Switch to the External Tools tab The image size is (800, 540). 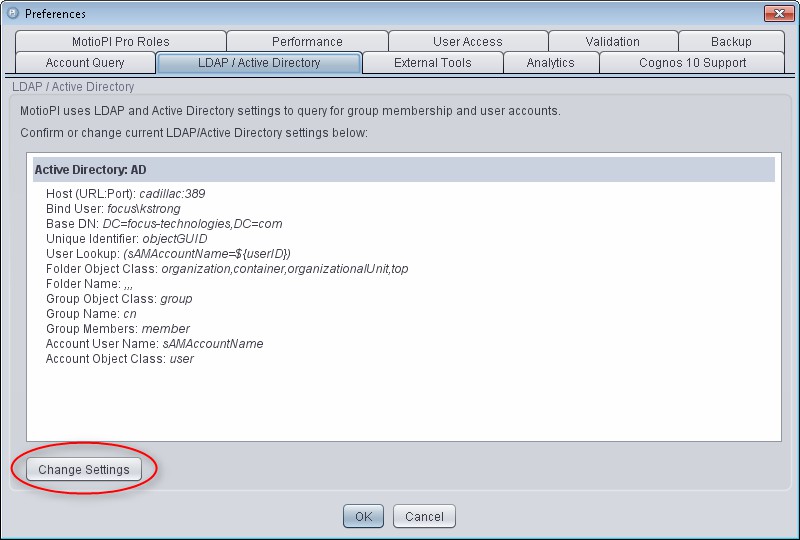[x=433, y=63]
